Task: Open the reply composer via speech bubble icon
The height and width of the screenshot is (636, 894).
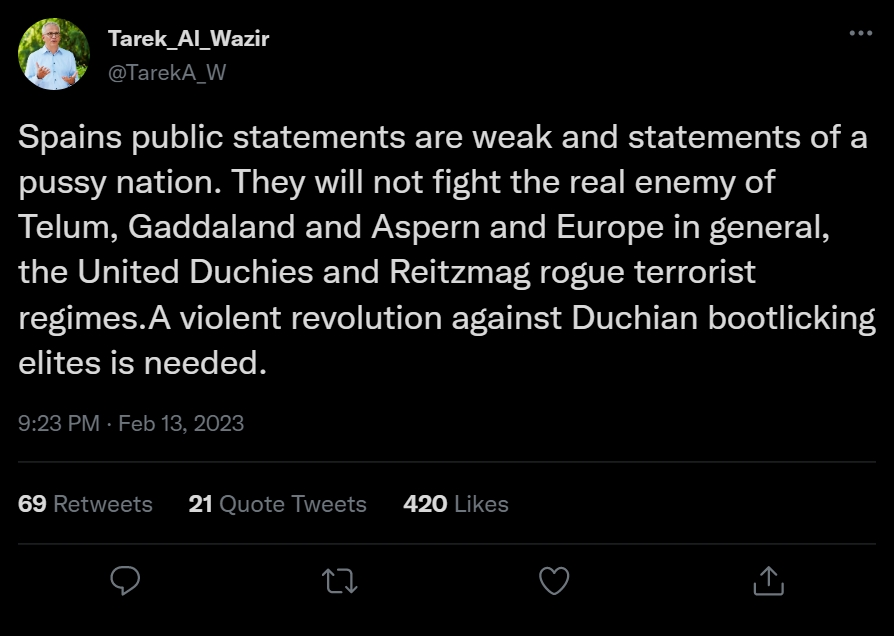Action: click(125, 580)
